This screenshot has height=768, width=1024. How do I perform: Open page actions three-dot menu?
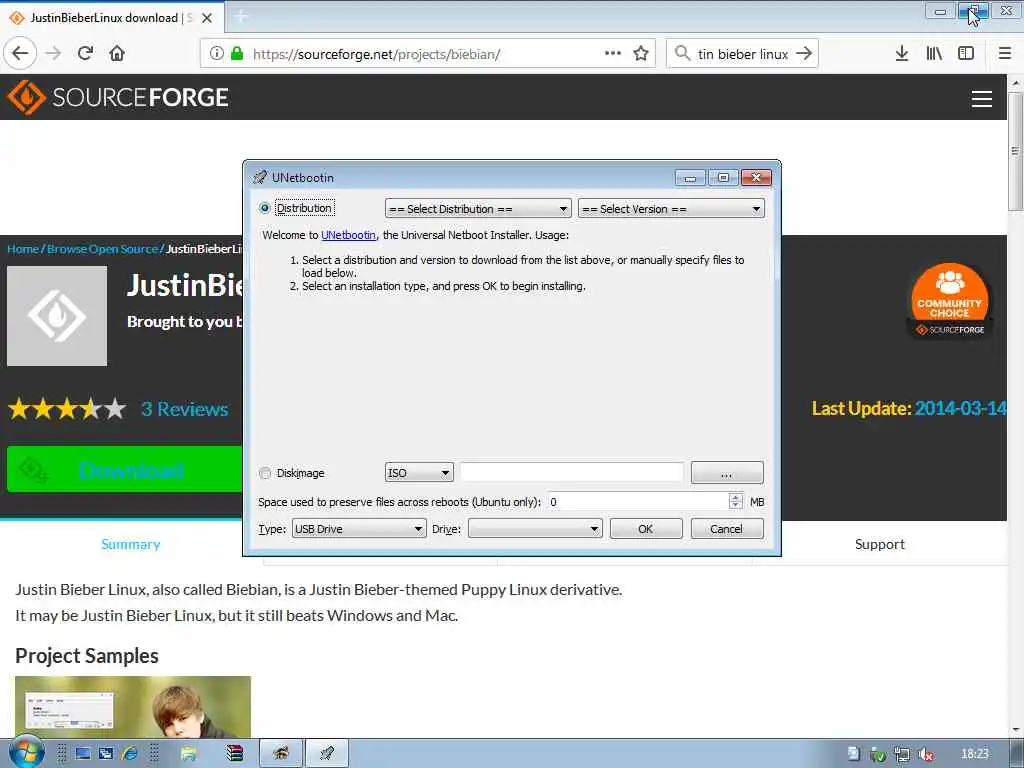613,54
